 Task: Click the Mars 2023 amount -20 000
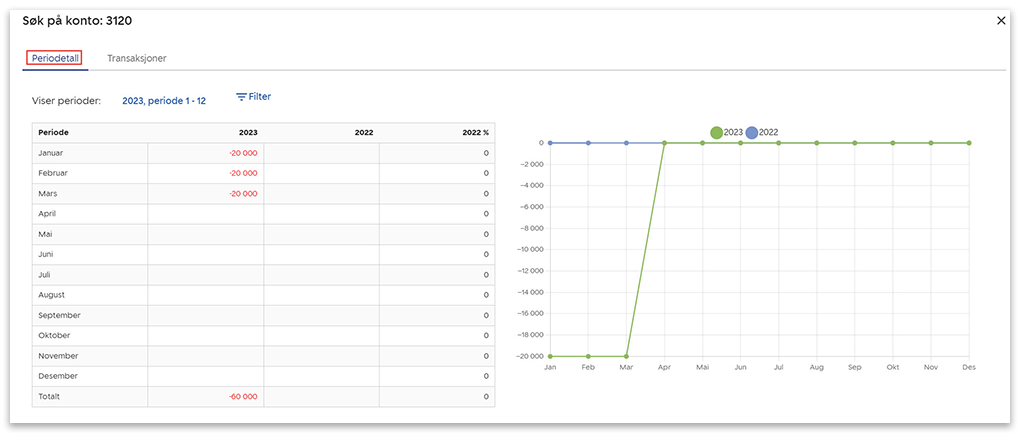tap(243, 194)
